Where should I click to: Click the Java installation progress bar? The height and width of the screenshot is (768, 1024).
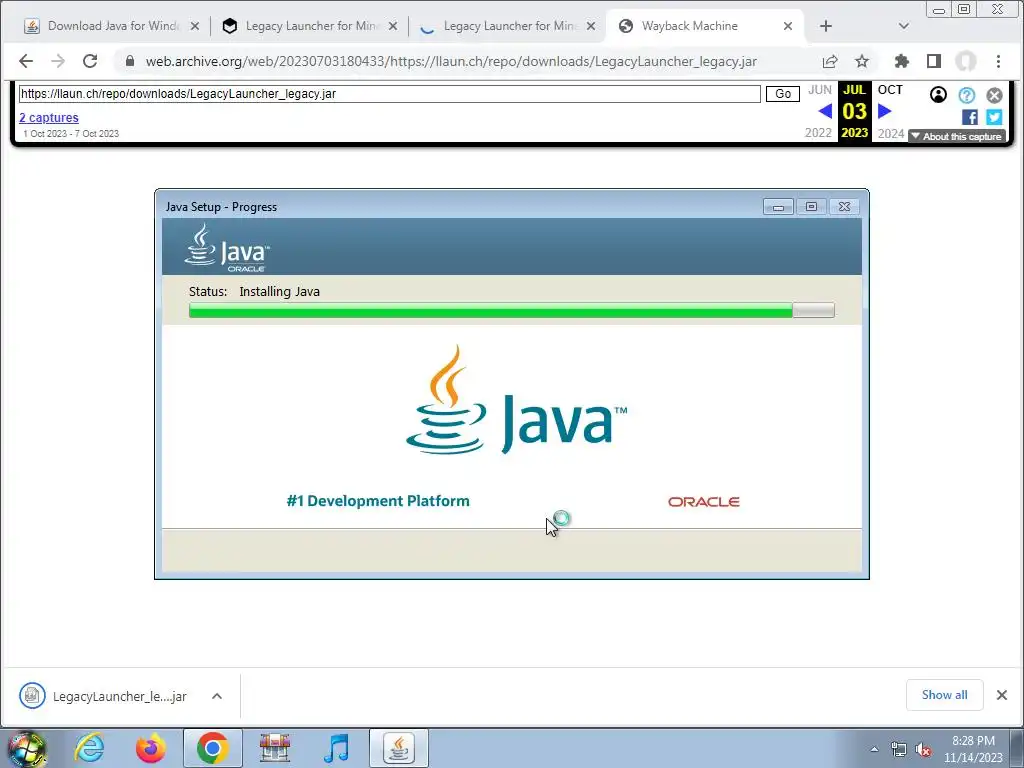[511, 310]
